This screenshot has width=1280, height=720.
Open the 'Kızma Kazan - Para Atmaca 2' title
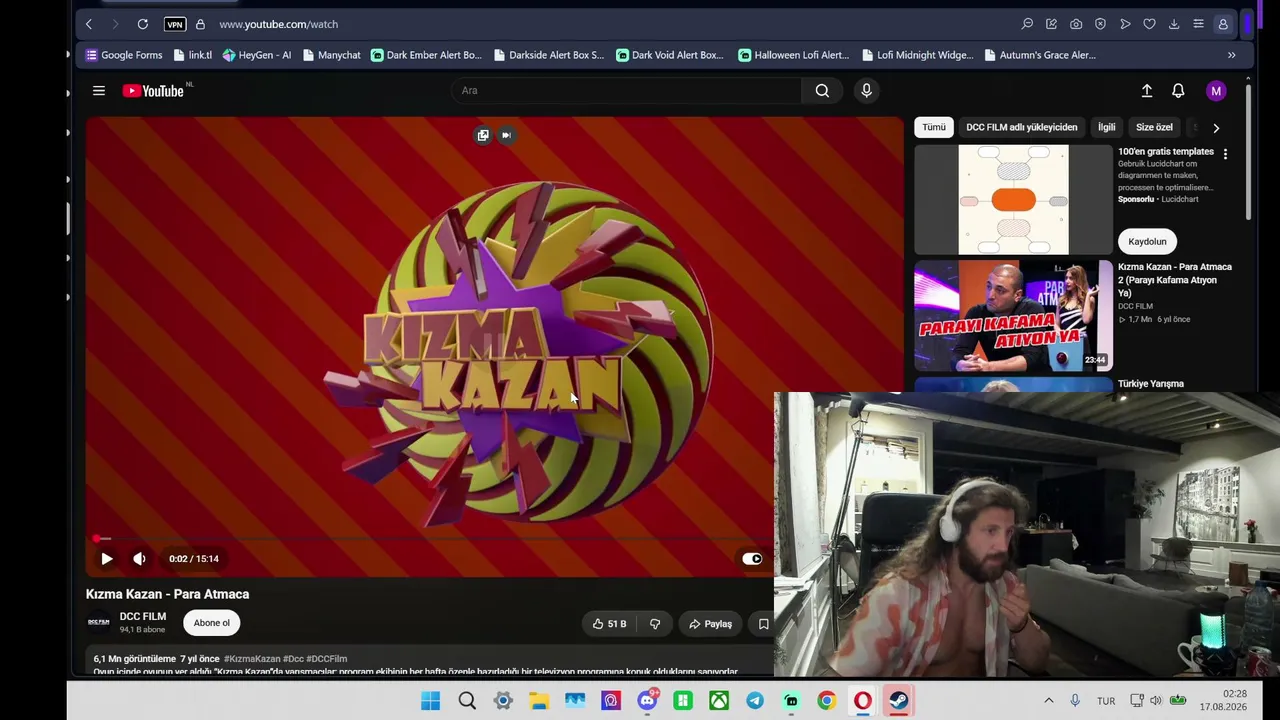[1175, 280]
